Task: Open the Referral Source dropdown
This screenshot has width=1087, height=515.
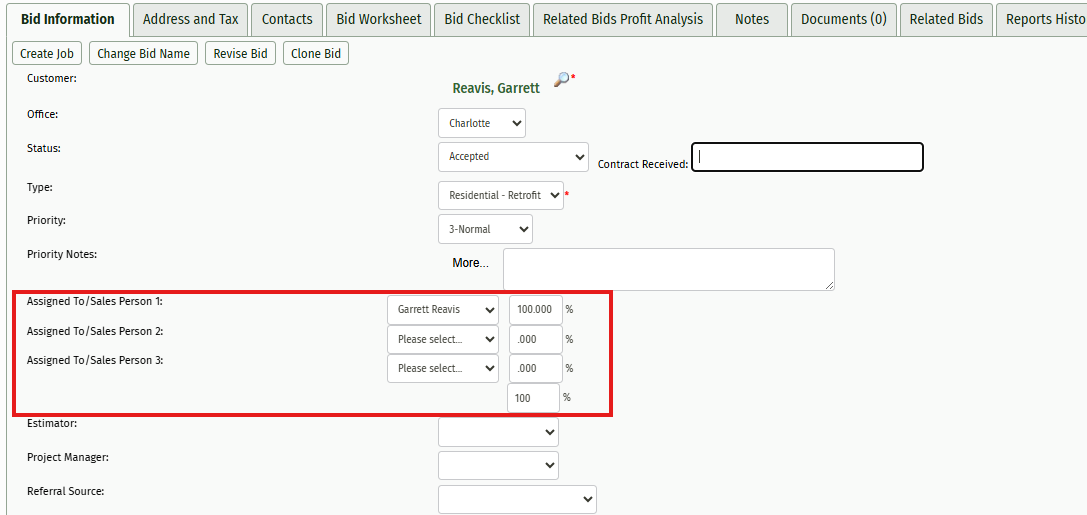Action: (516, 499)
